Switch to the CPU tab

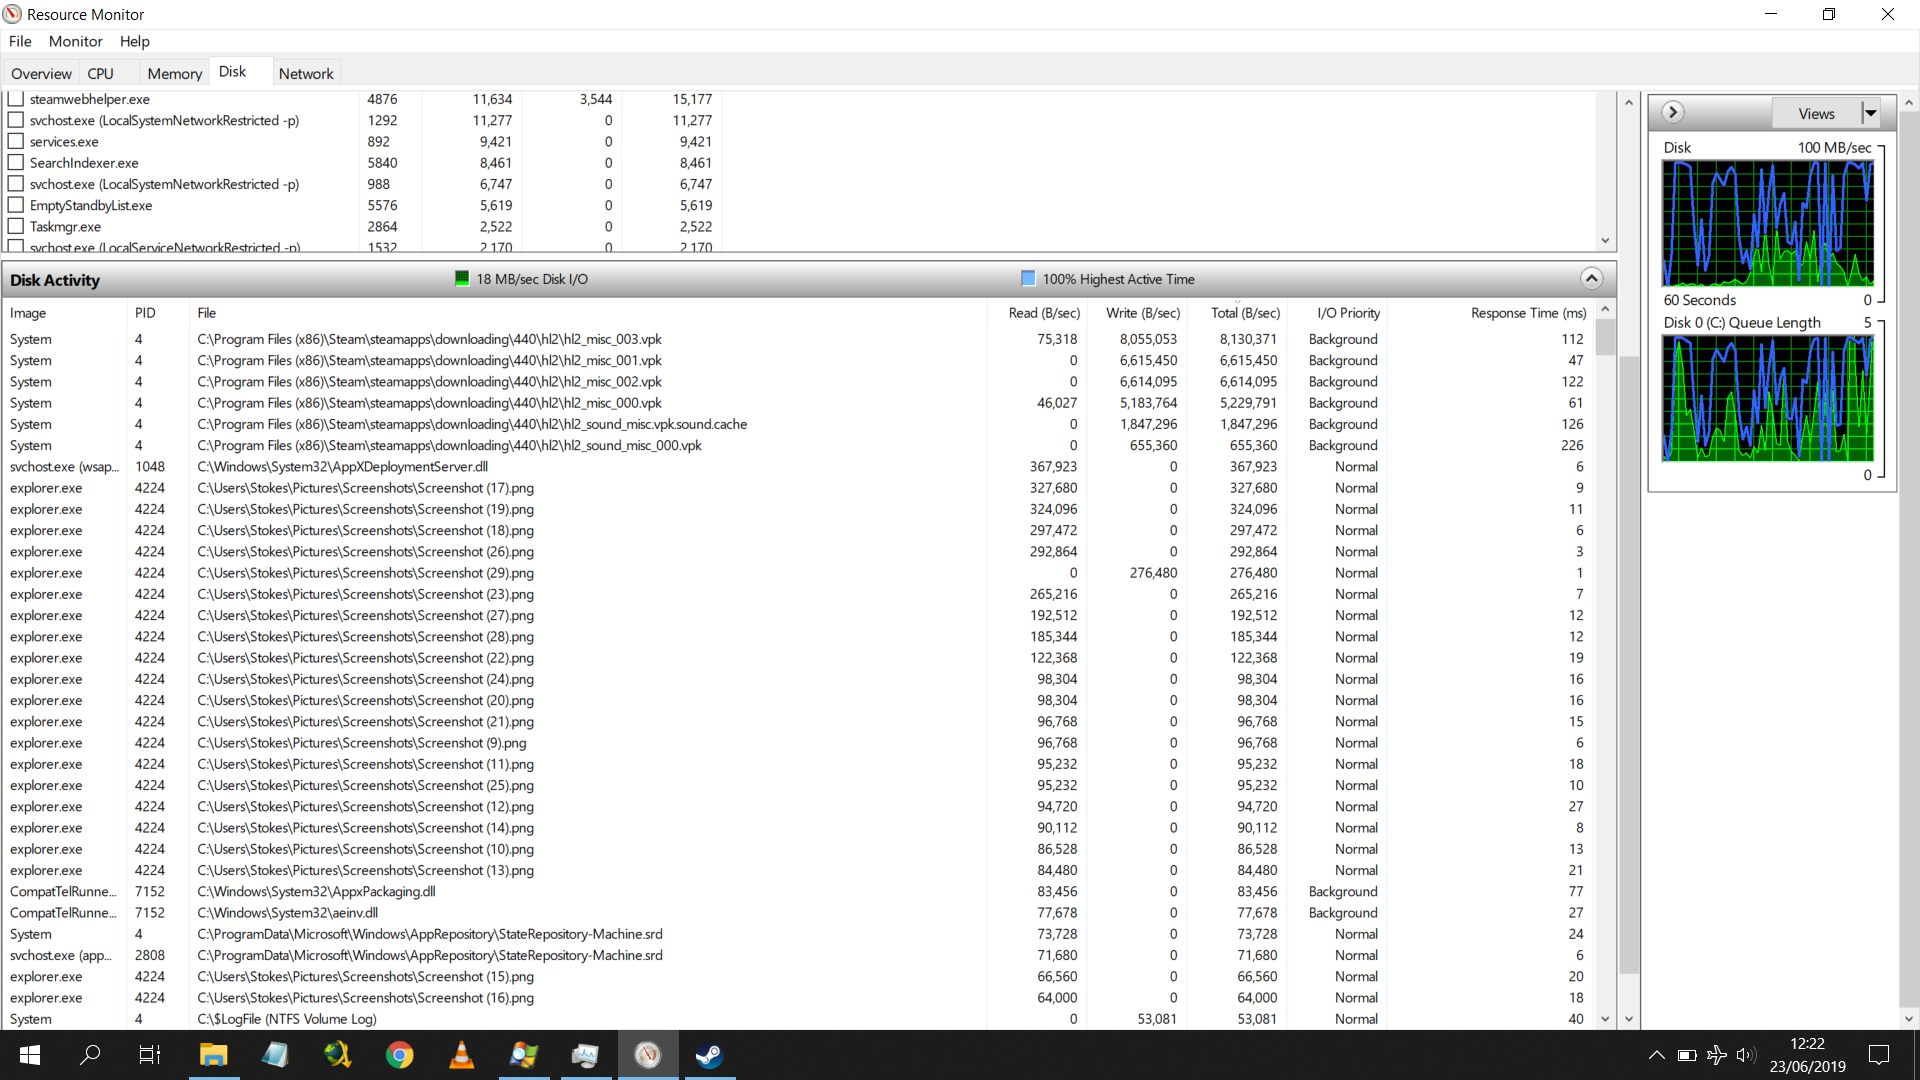[x=100, y=73]
